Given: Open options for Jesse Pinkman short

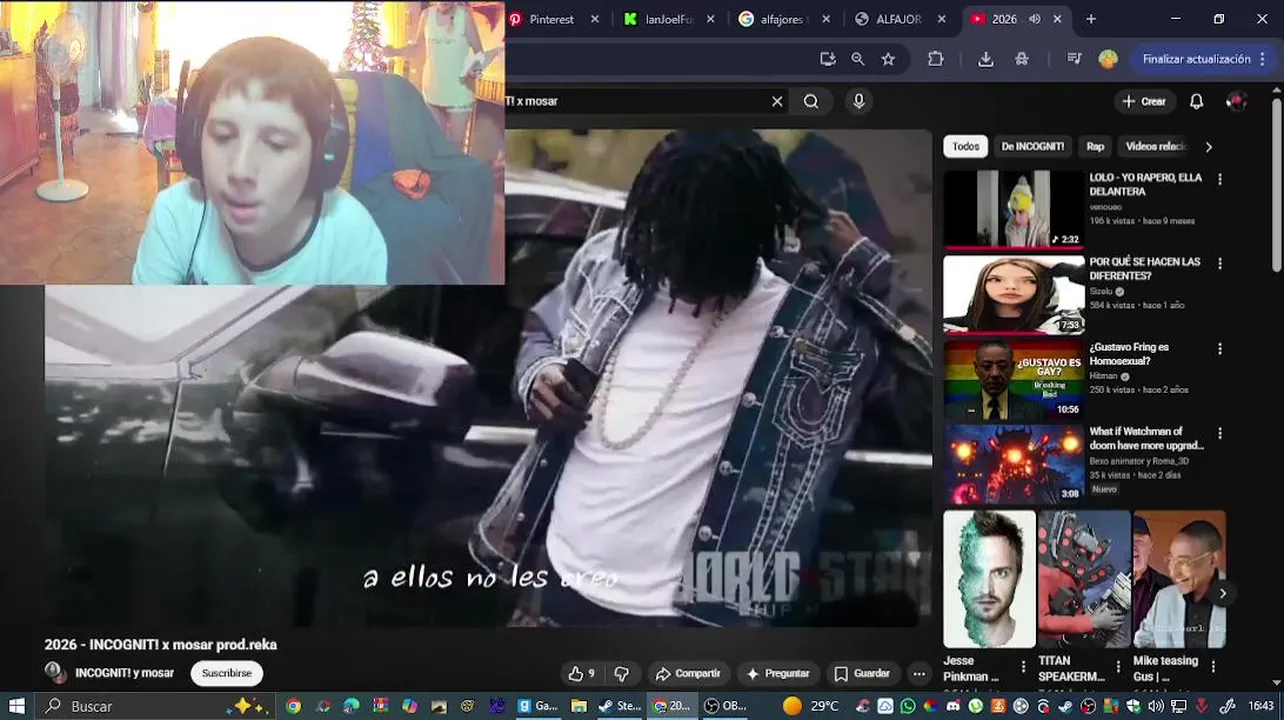Looking at the screenshot, I should pyautogui.click(x=1023, y=667).
